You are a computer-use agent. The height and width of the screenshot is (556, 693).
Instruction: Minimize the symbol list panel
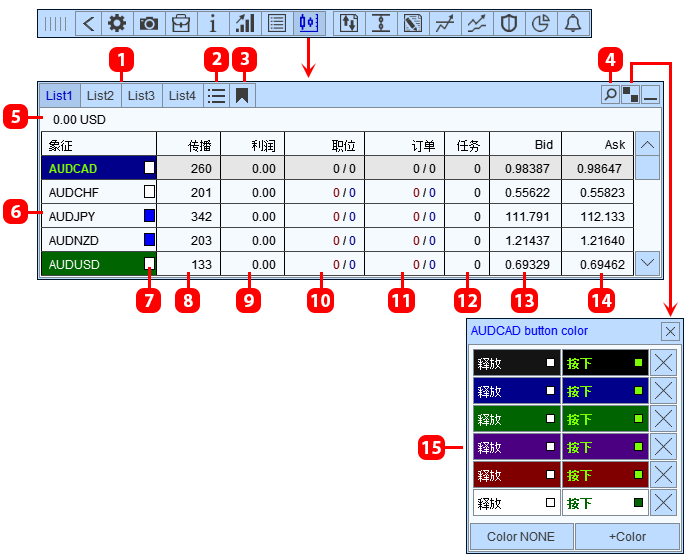[651, 95]
